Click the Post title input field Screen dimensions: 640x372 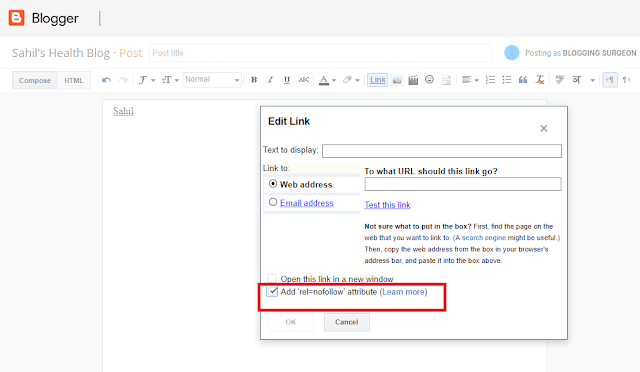click(x=320, y=53)
